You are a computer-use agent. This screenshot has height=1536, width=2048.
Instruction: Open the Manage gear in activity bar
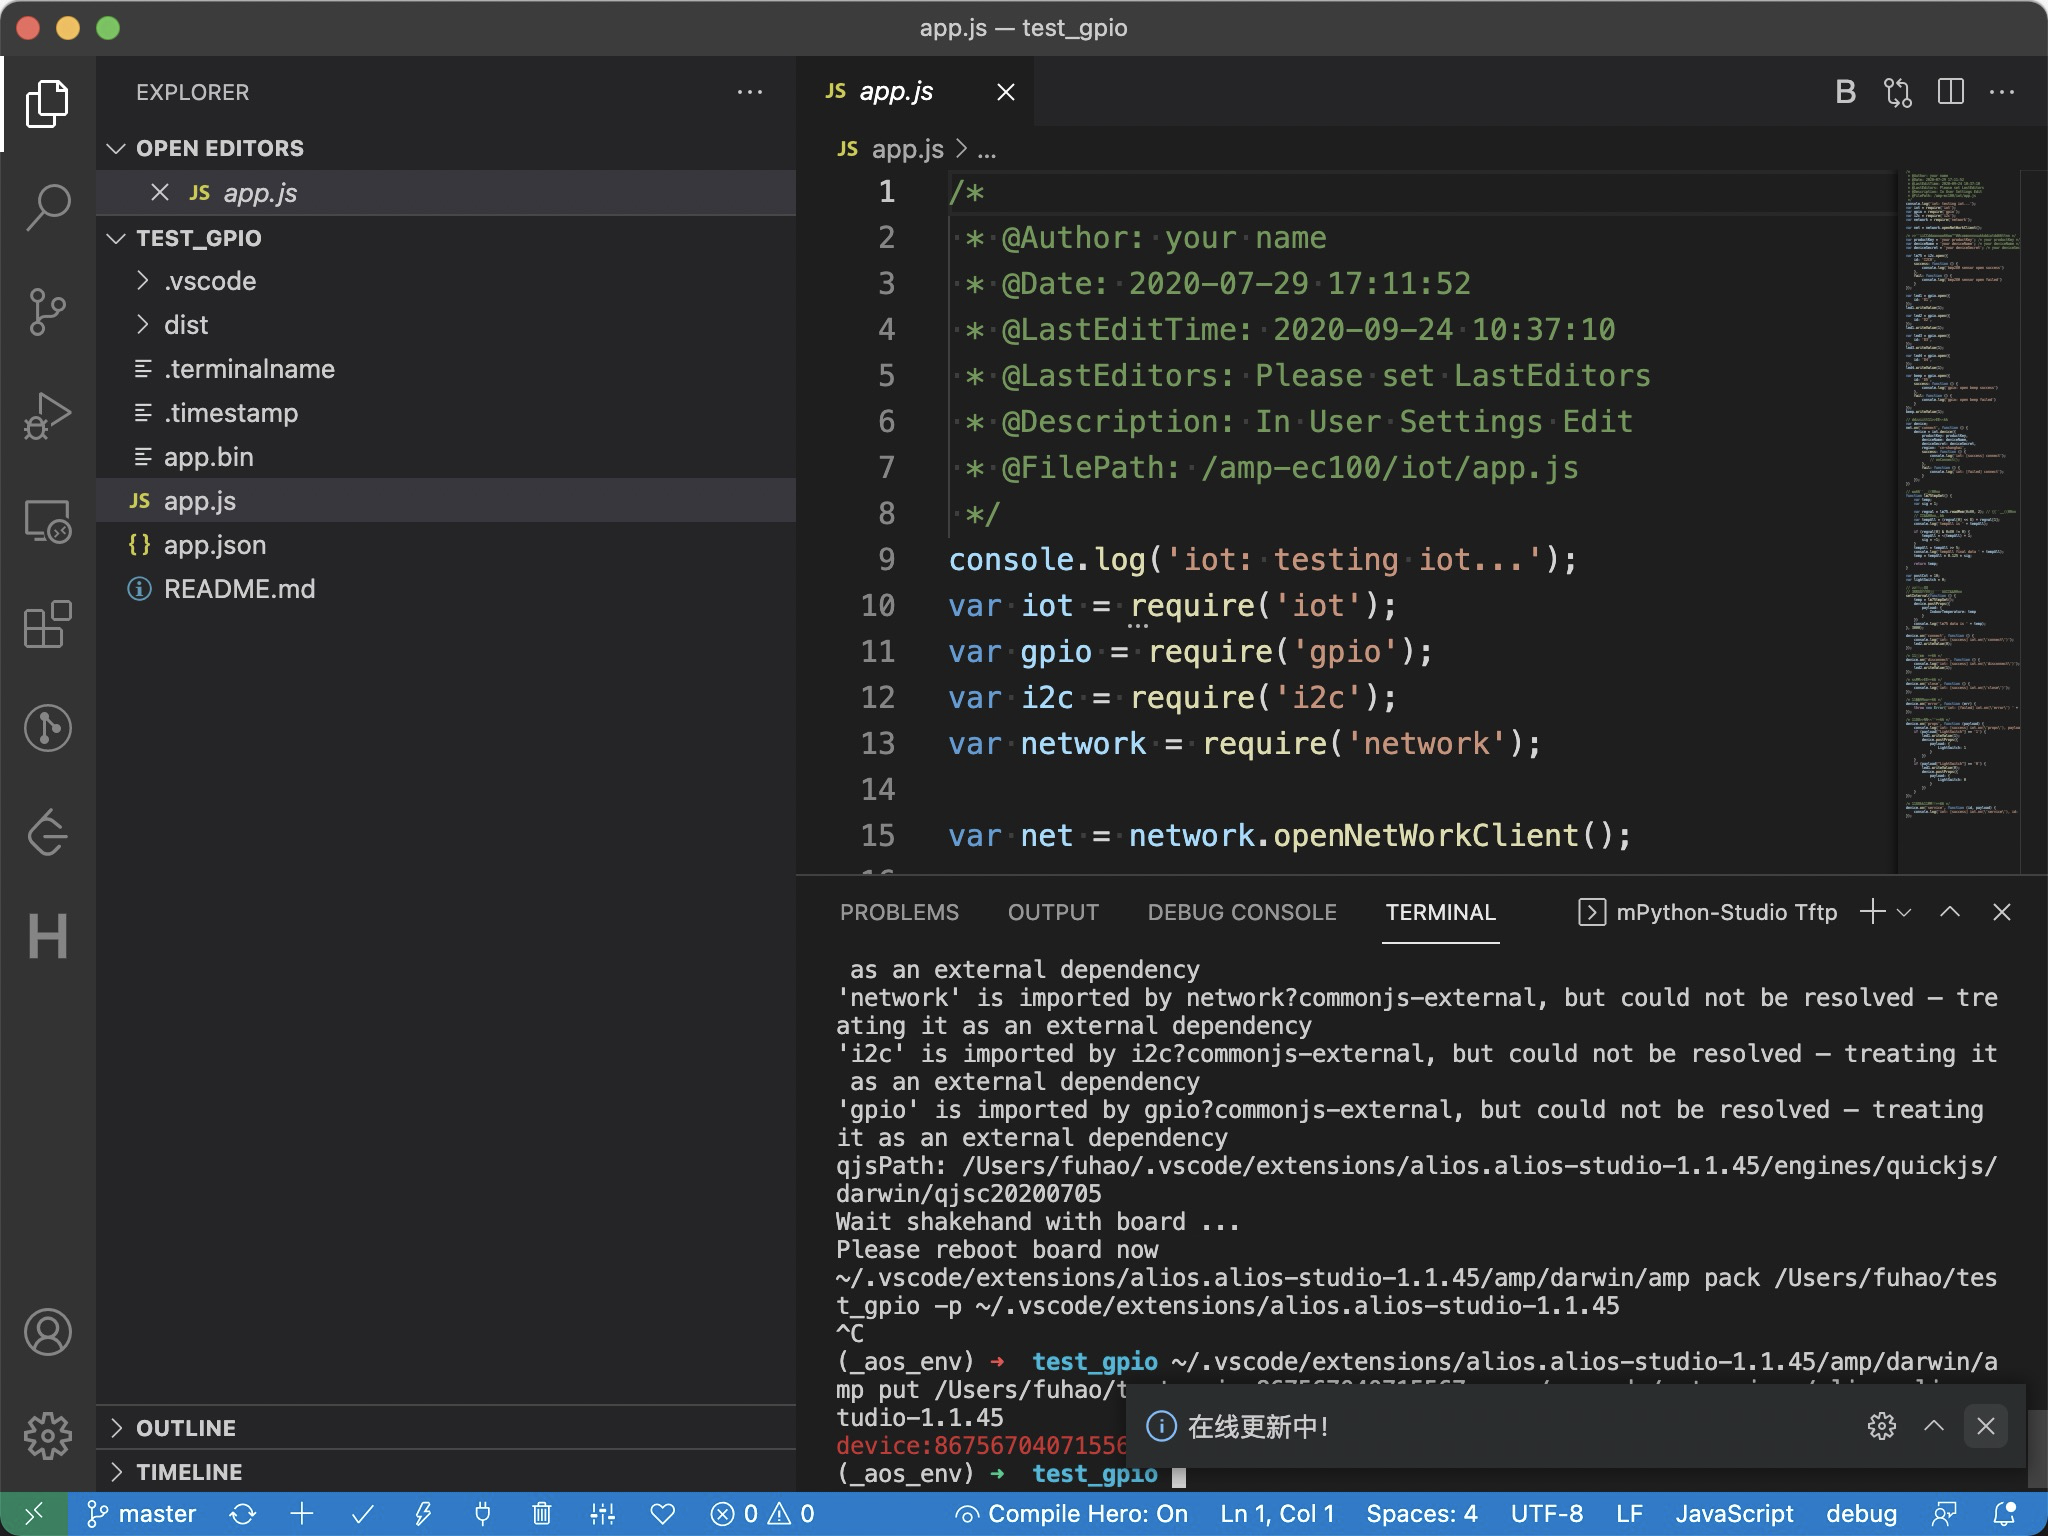click(x=47, y=1436)
